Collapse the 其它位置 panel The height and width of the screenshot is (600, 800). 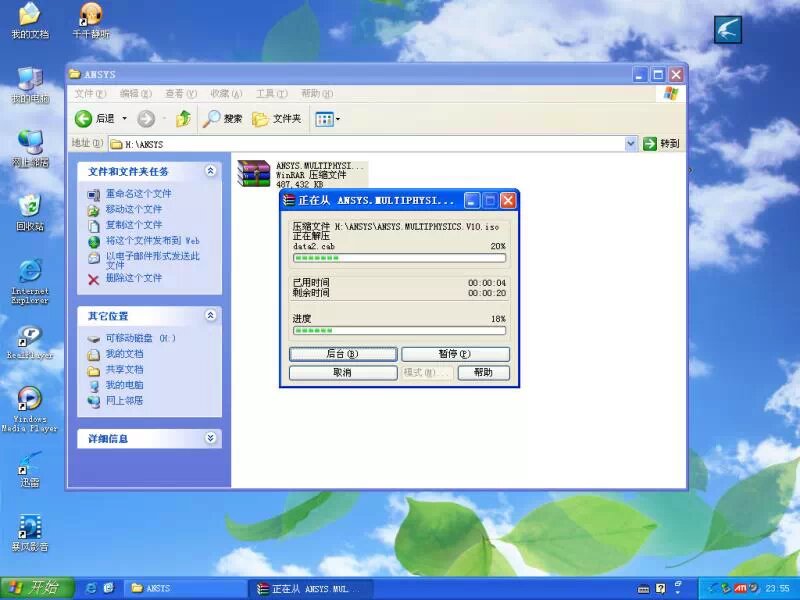pyautogui.click(x=210, y=316)
